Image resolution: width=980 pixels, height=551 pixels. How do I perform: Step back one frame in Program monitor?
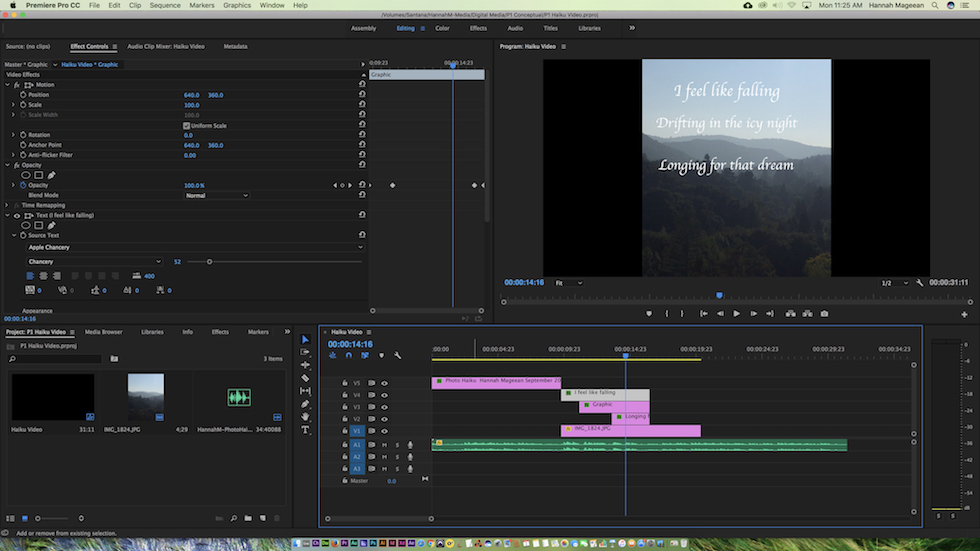pos(720,314)
